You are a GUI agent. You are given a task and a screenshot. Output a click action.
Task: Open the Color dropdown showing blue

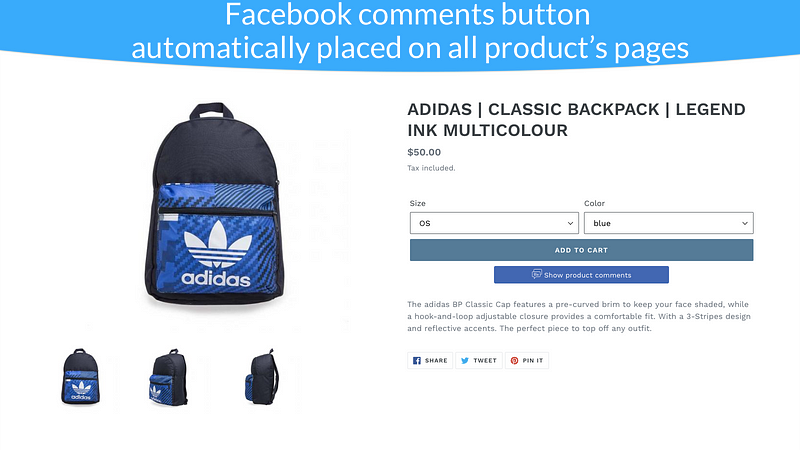click(x=668, y=223)
